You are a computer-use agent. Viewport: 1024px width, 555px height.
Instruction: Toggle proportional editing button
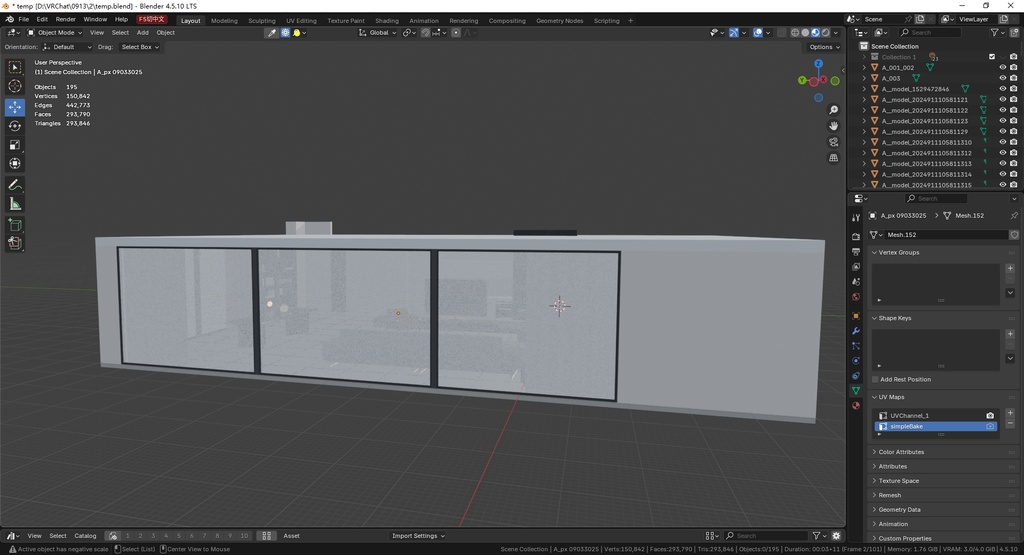(x=456, y=33)
